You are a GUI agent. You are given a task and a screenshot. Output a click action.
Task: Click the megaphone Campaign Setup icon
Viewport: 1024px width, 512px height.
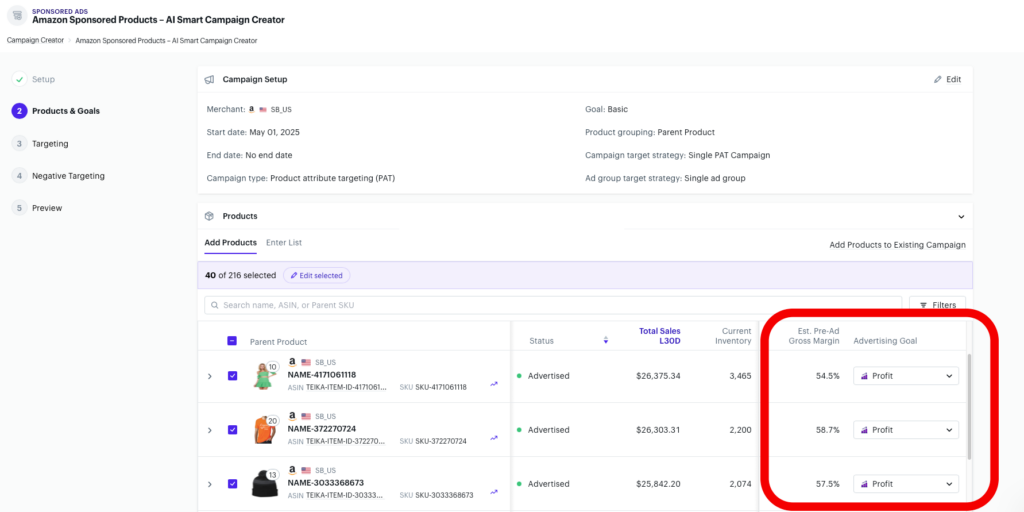point(209,79)
